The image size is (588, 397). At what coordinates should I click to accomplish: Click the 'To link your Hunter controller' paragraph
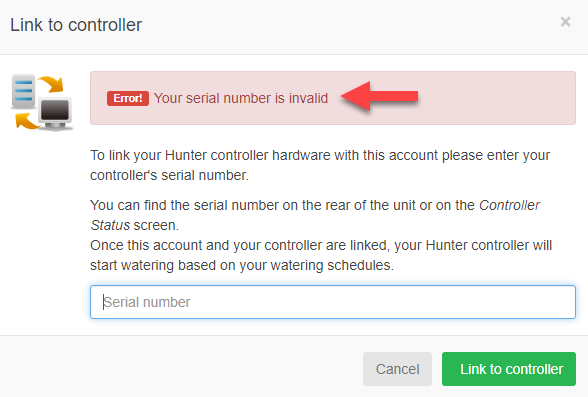coord(320,165)
